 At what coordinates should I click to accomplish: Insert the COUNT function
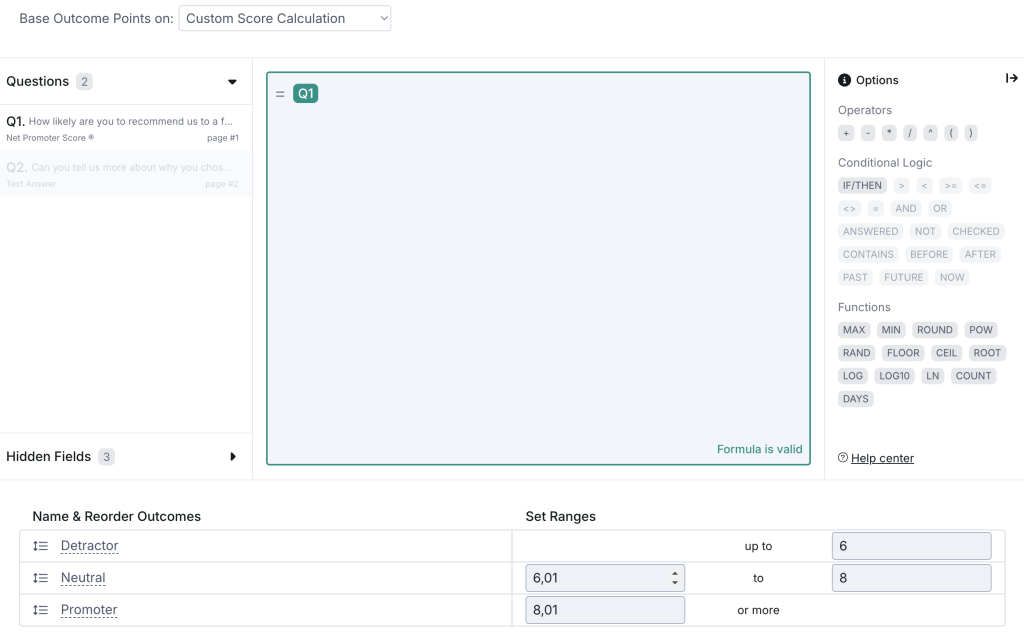tap(974, 376)
